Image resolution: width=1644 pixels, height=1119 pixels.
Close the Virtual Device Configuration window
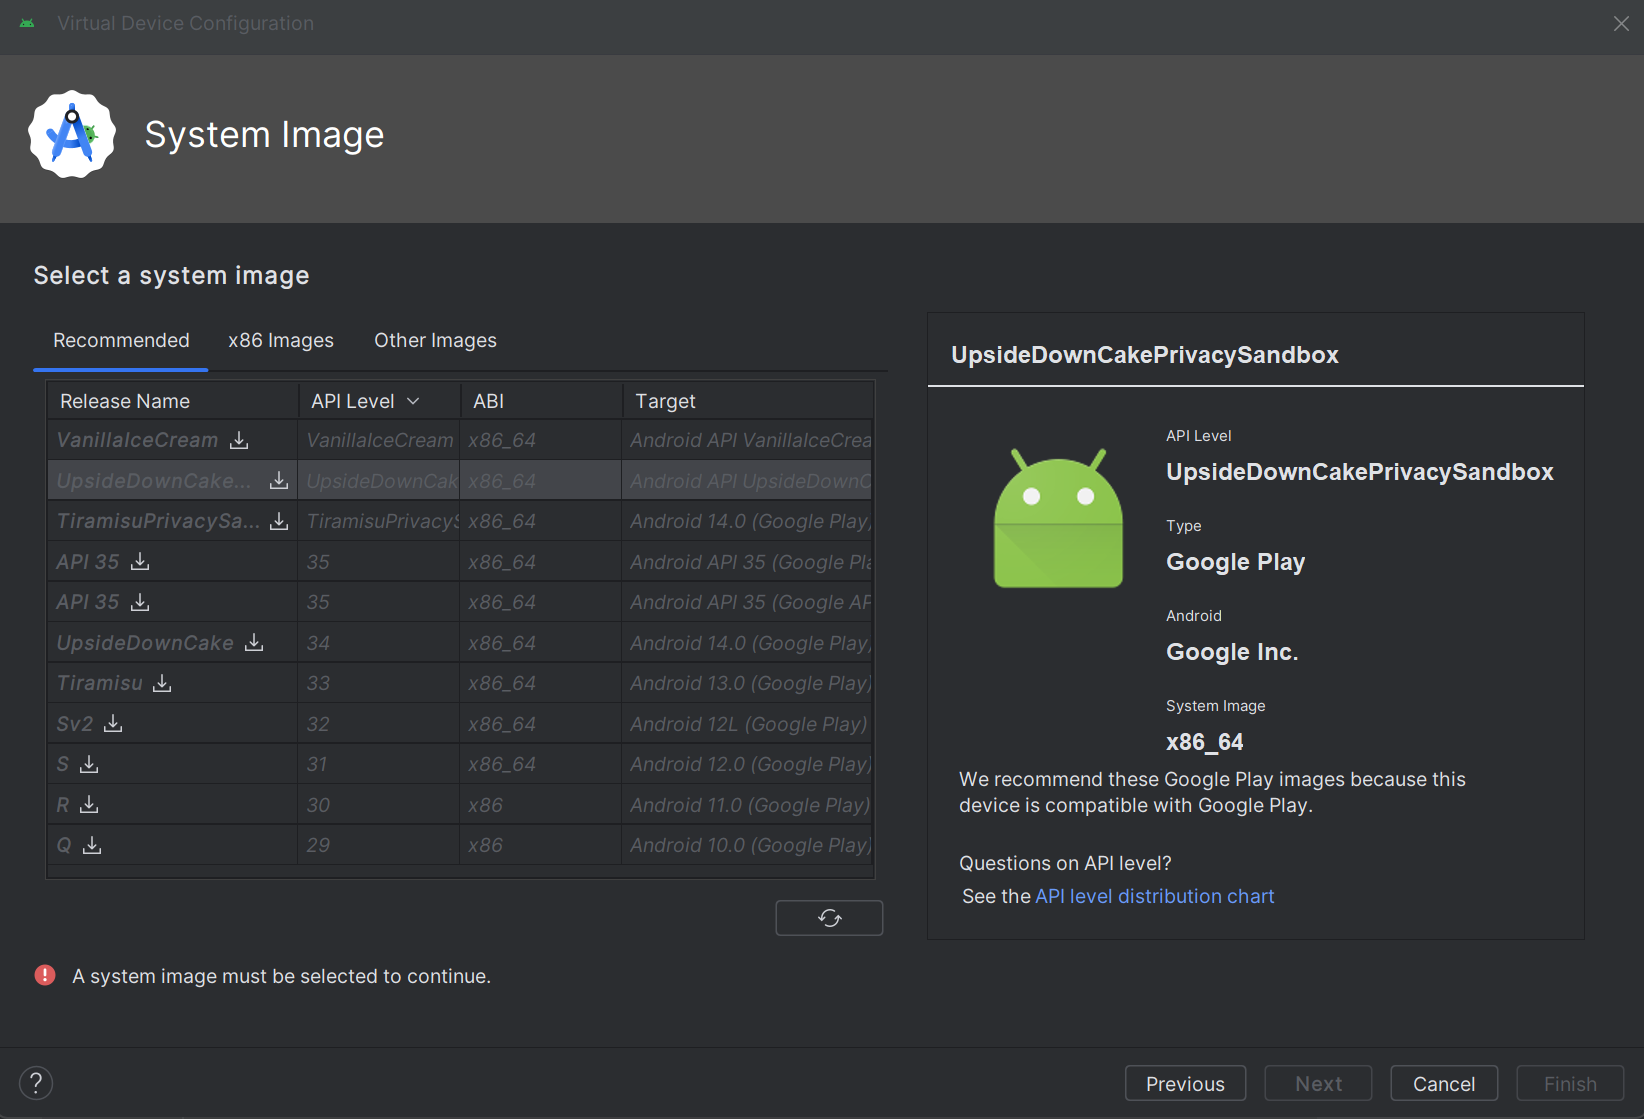1621,23
